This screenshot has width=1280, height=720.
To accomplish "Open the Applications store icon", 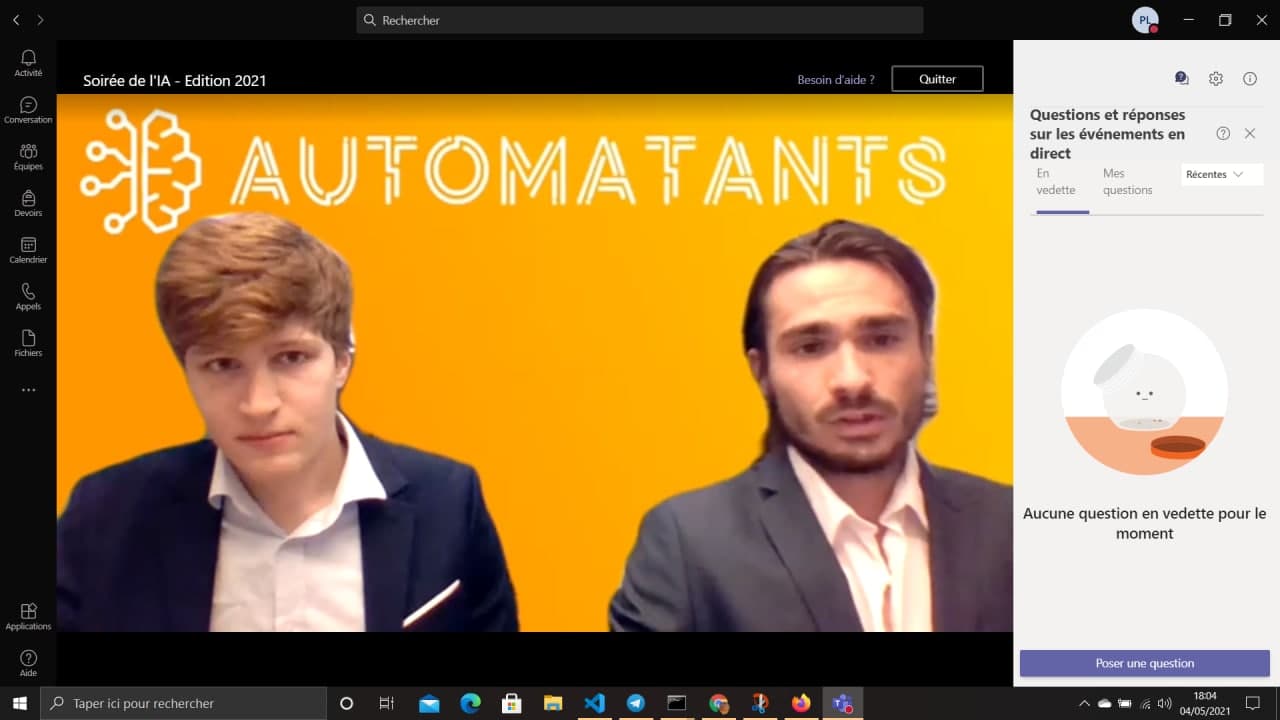I will [28, 616].
